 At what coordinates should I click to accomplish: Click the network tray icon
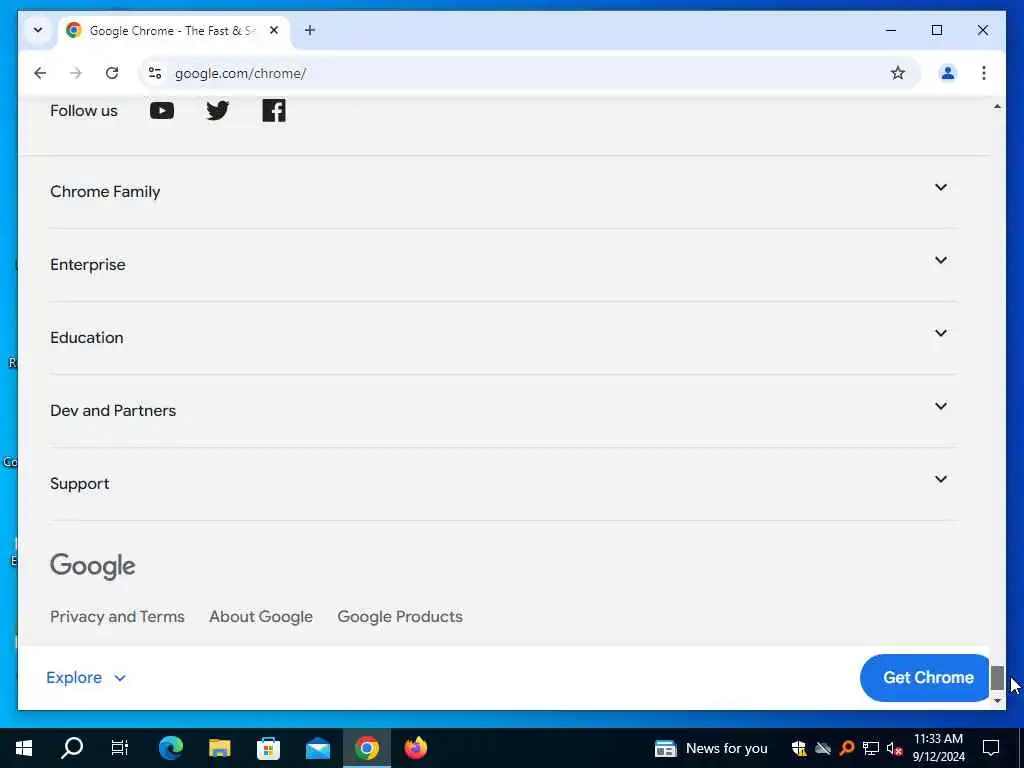click(871, 748)
